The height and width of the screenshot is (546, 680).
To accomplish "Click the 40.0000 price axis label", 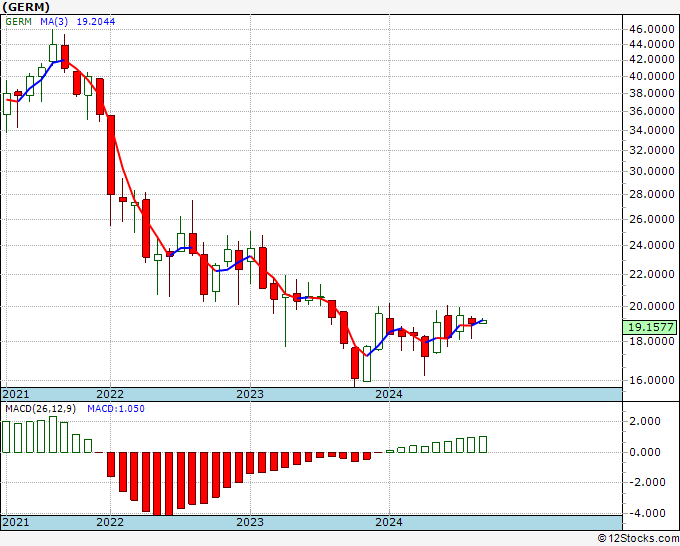I will pyautogui.click(x=651, y=76).
